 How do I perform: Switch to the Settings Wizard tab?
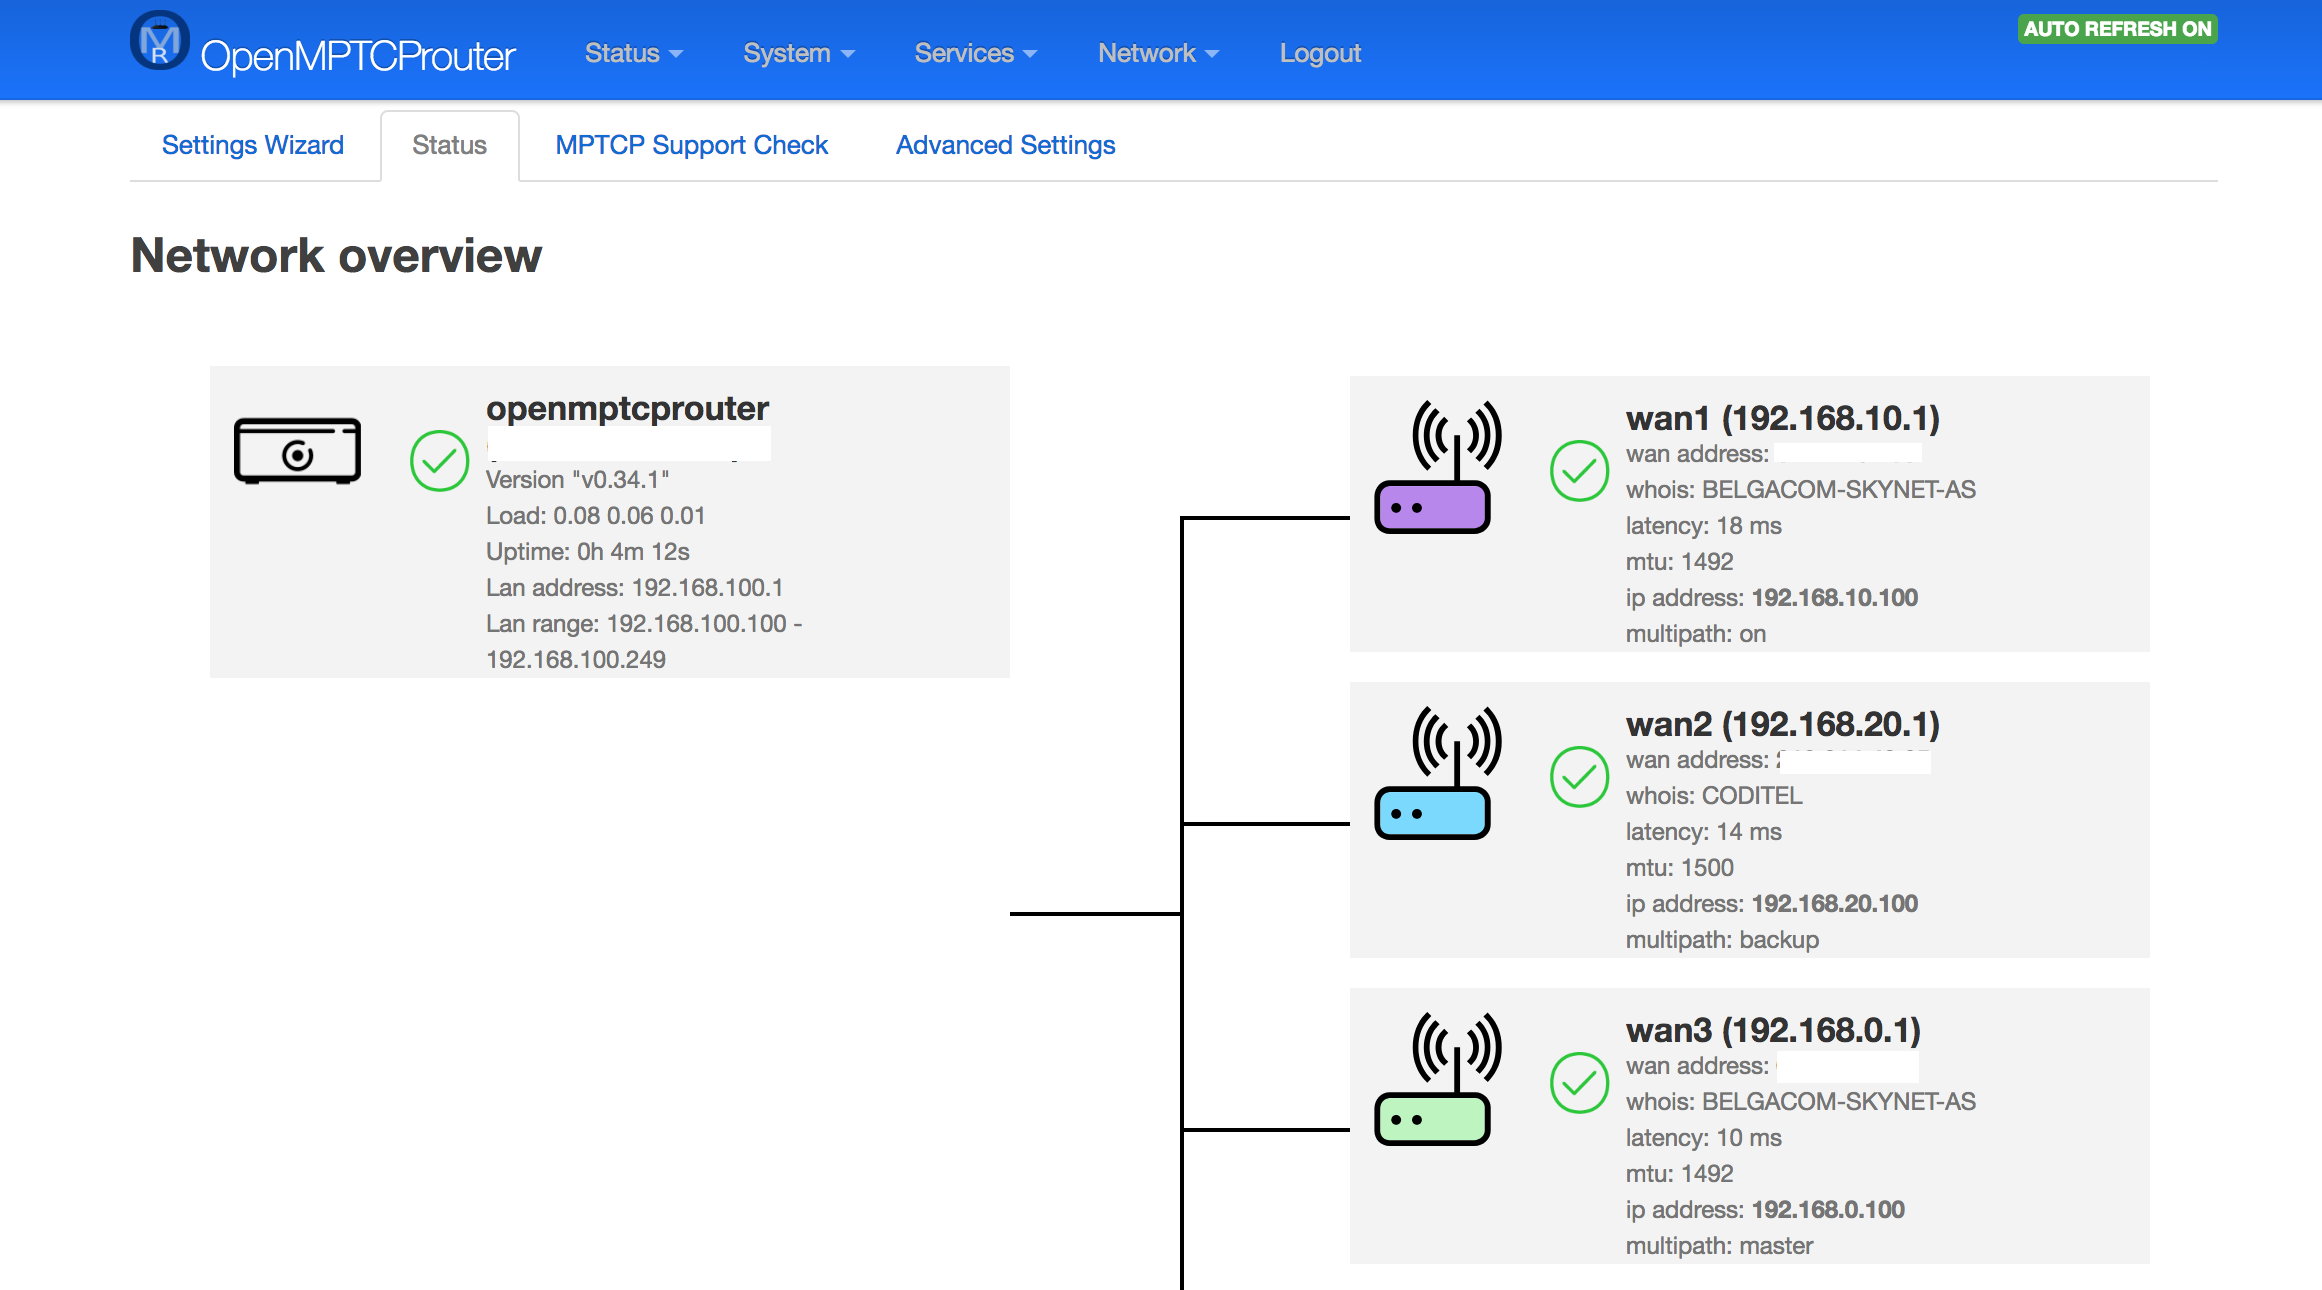tap(252, 145)
